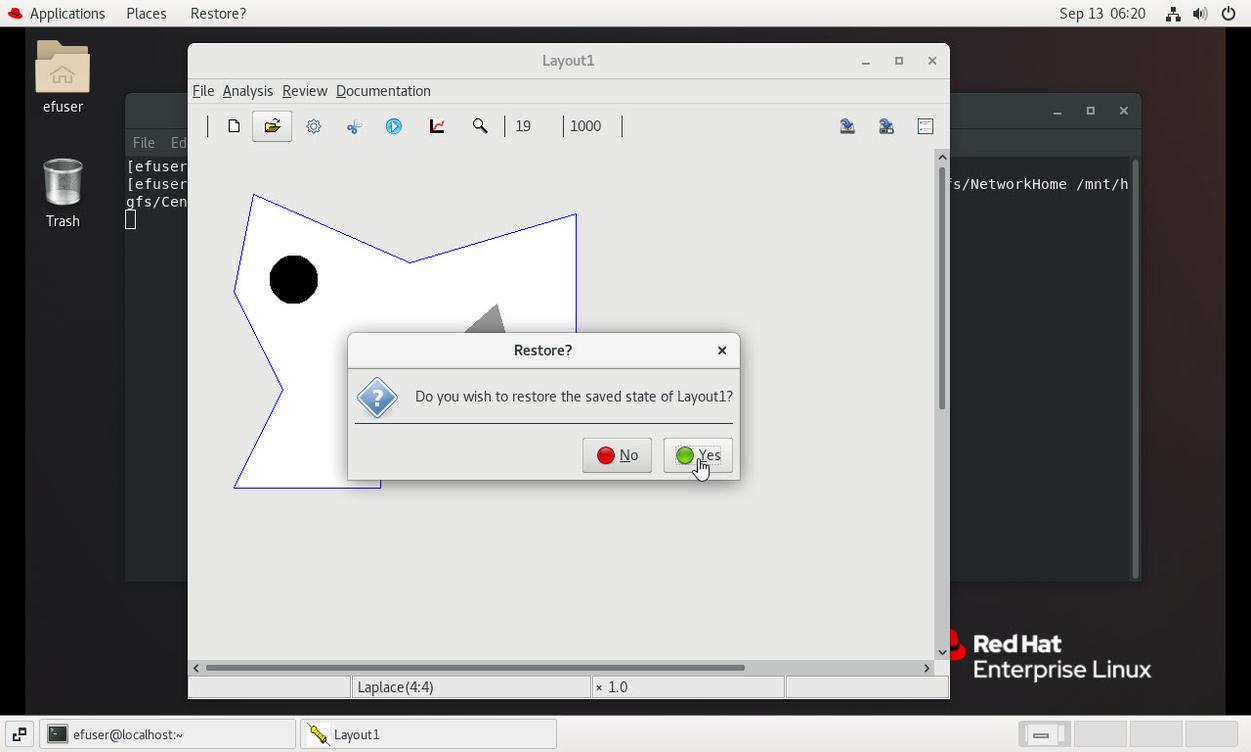
Task: Click the form panel icon at toolbar right
Action: coord(925,126)
